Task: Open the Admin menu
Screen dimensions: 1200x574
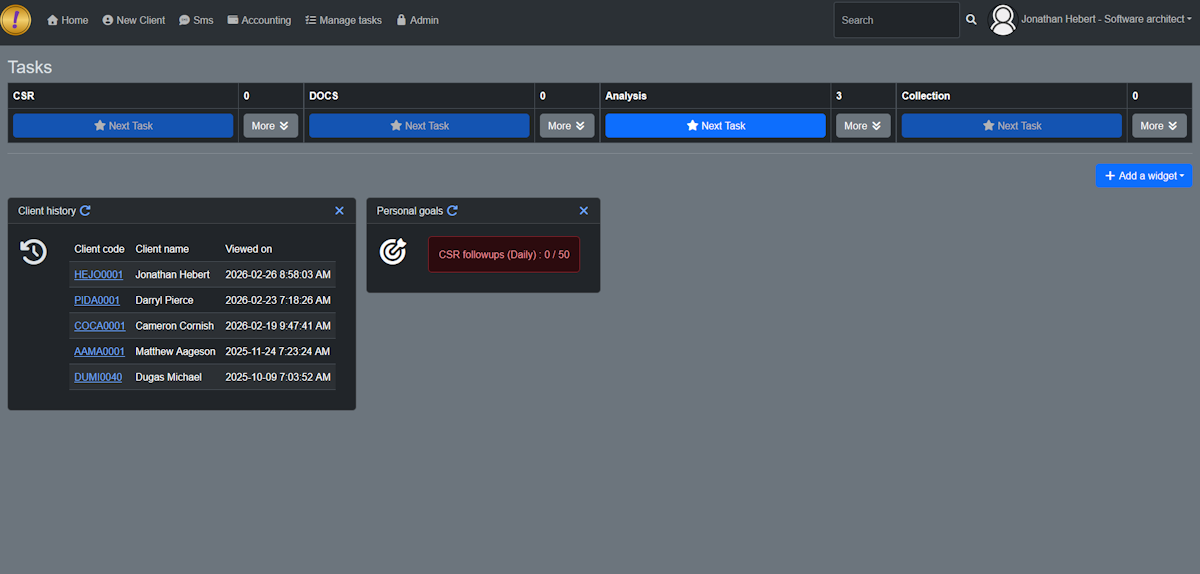Action: click(x=417, y=20)
